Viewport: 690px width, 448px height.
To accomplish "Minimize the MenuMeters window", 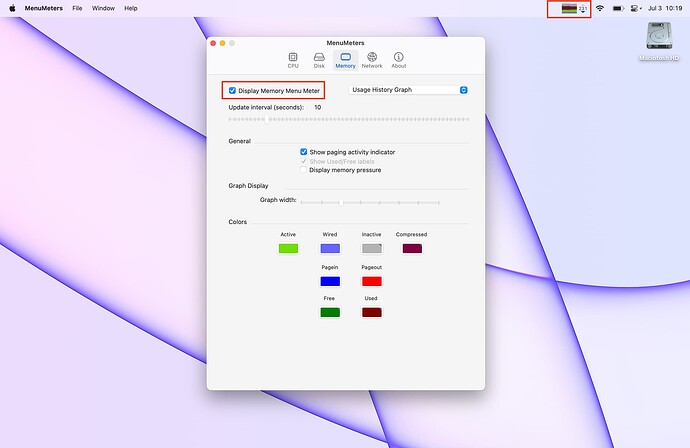I will (x=223, y=43).
